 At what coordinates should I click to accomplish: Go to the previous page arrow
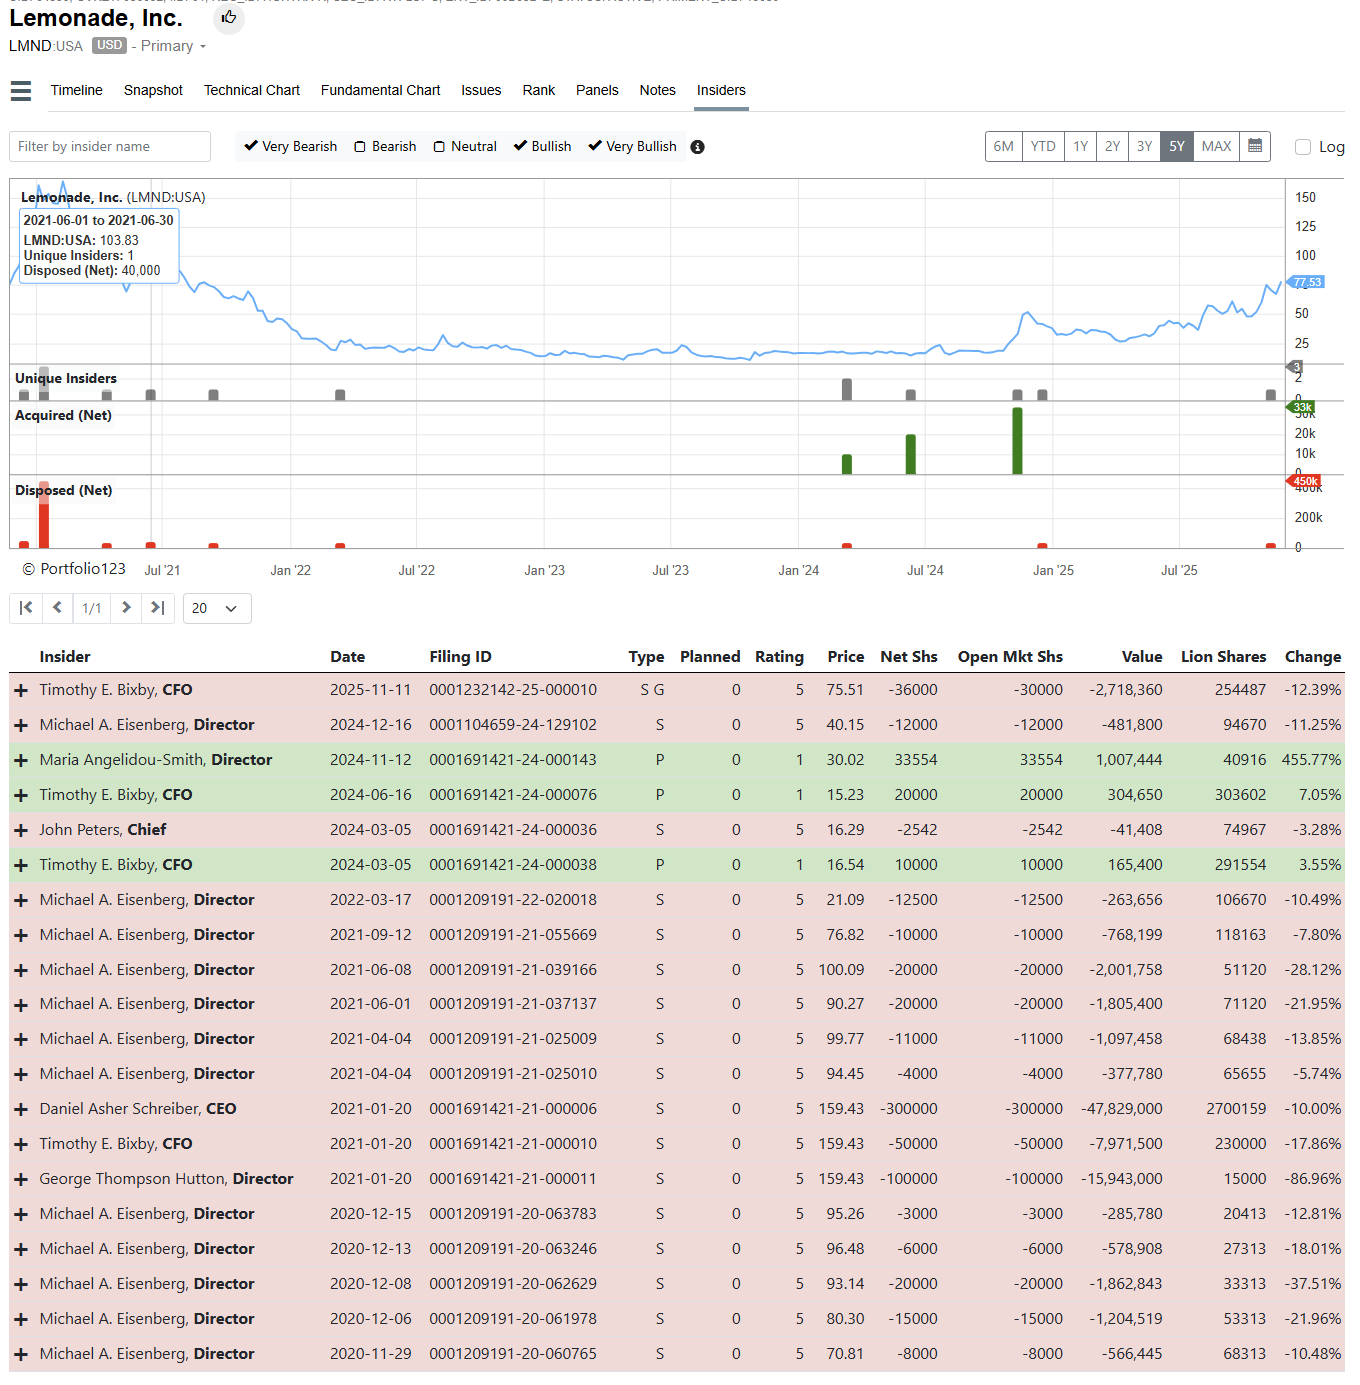pyautogui.click(x=58, y=608)
